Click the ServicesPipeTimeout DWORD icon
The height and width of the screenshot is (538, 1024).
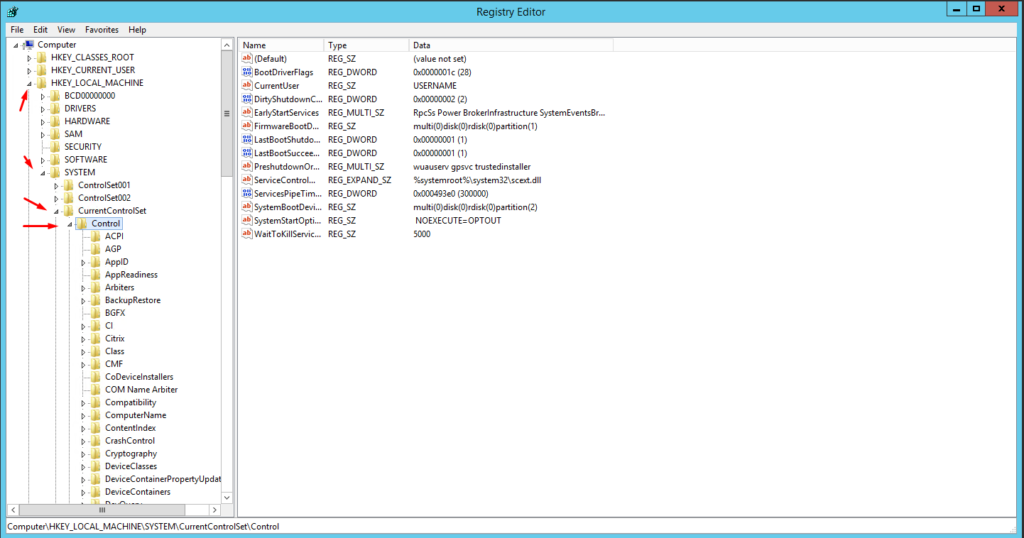click(247, 193)
